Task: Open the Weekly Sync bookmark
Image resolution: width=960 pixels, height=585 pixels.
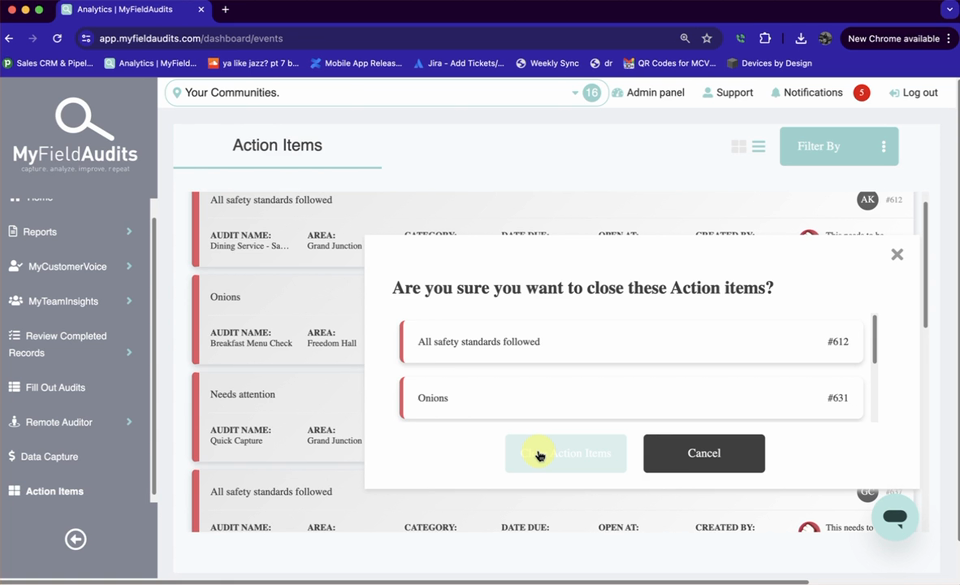Action: point(547,63)
